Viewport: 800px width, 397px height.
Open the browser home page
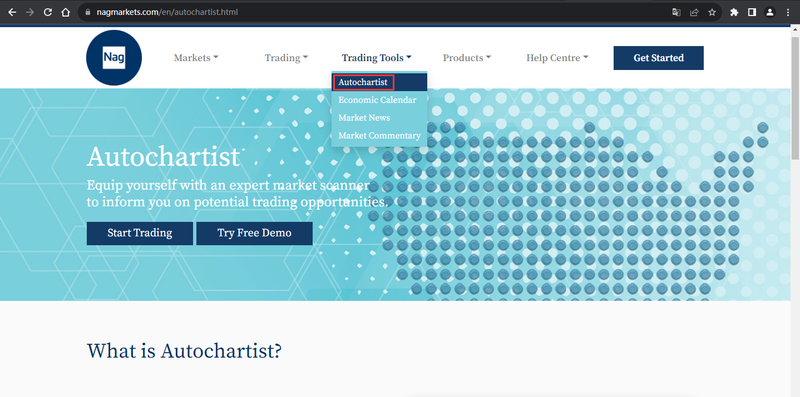point(65,12)
